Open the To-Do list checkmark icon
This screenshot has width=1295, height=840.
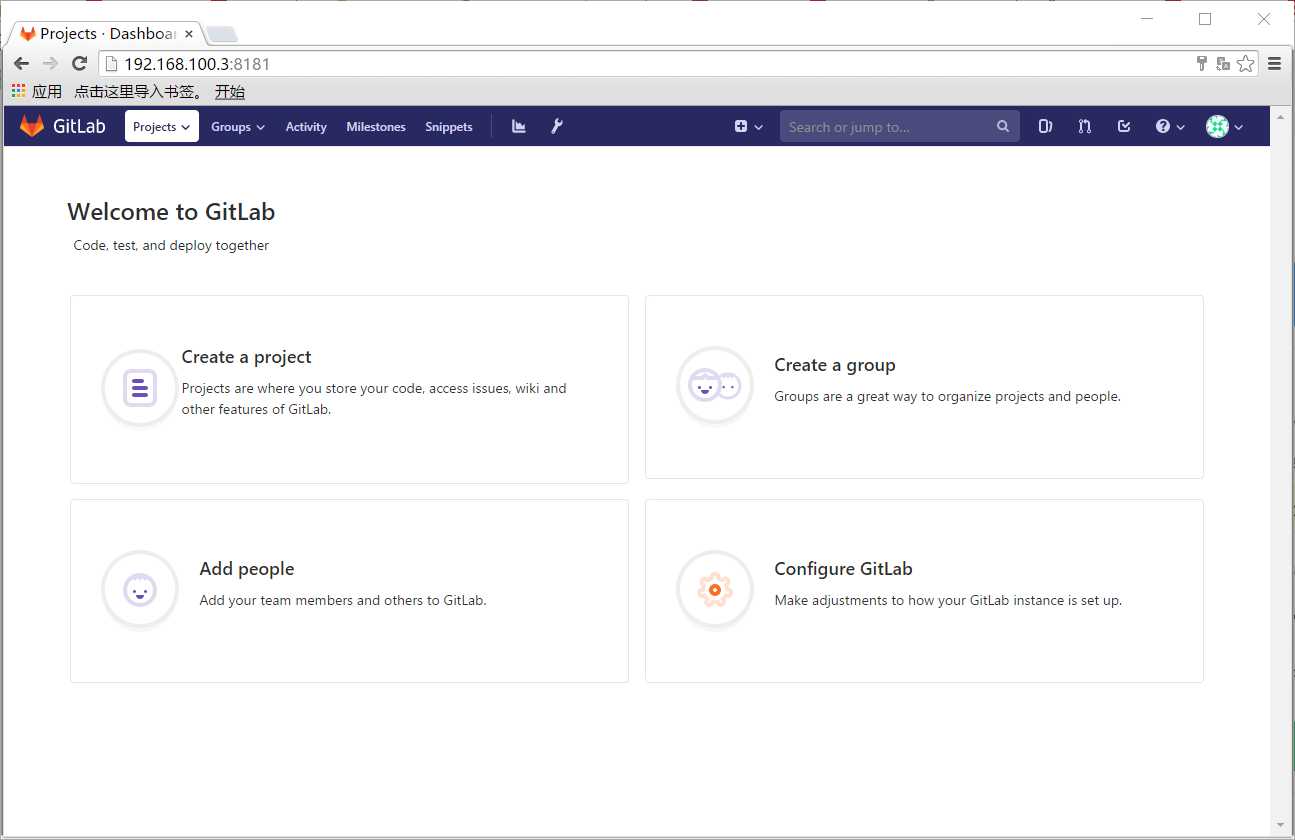[1124, 126]
